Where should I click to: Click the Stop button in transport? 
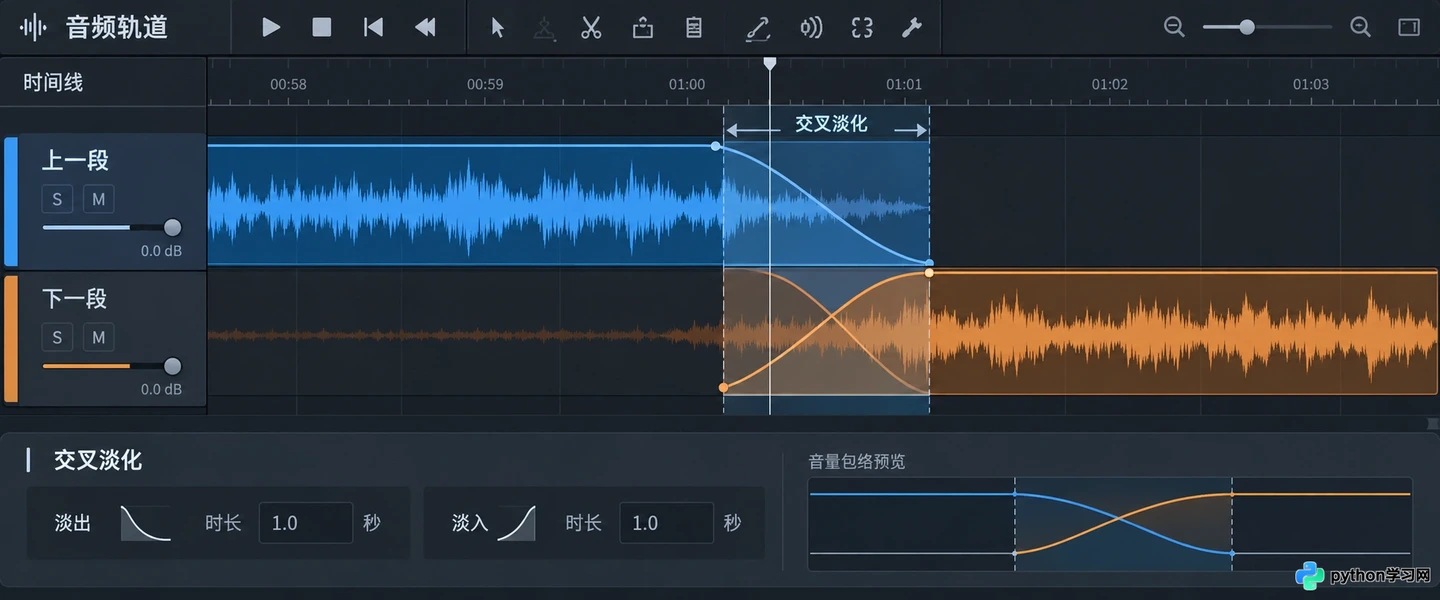(x=322, y=27)
